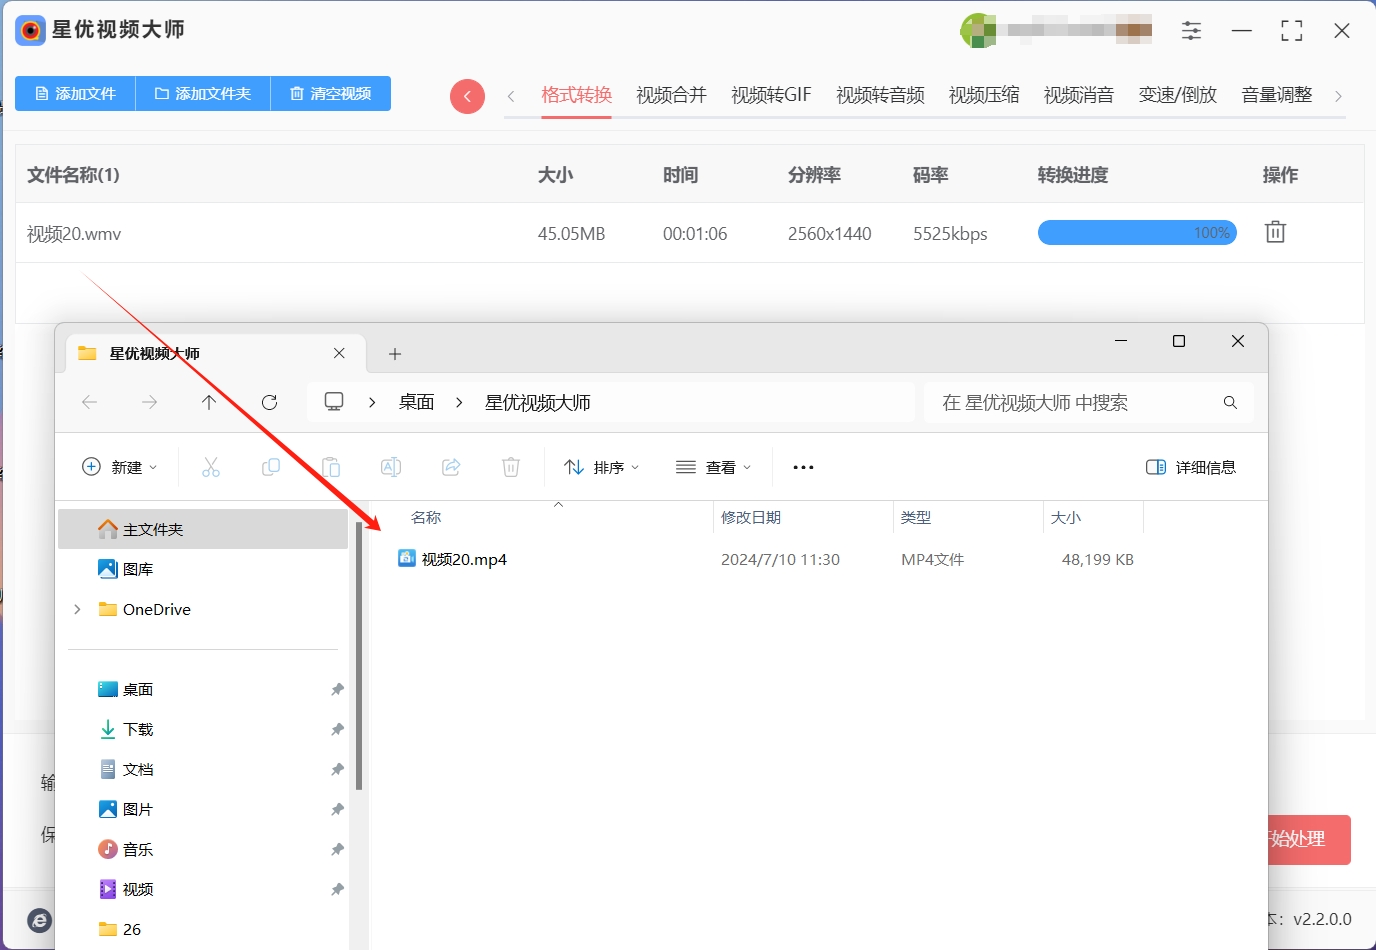Click the 清空视频 button
The image size is (1376, 950).
pos(331,93)
